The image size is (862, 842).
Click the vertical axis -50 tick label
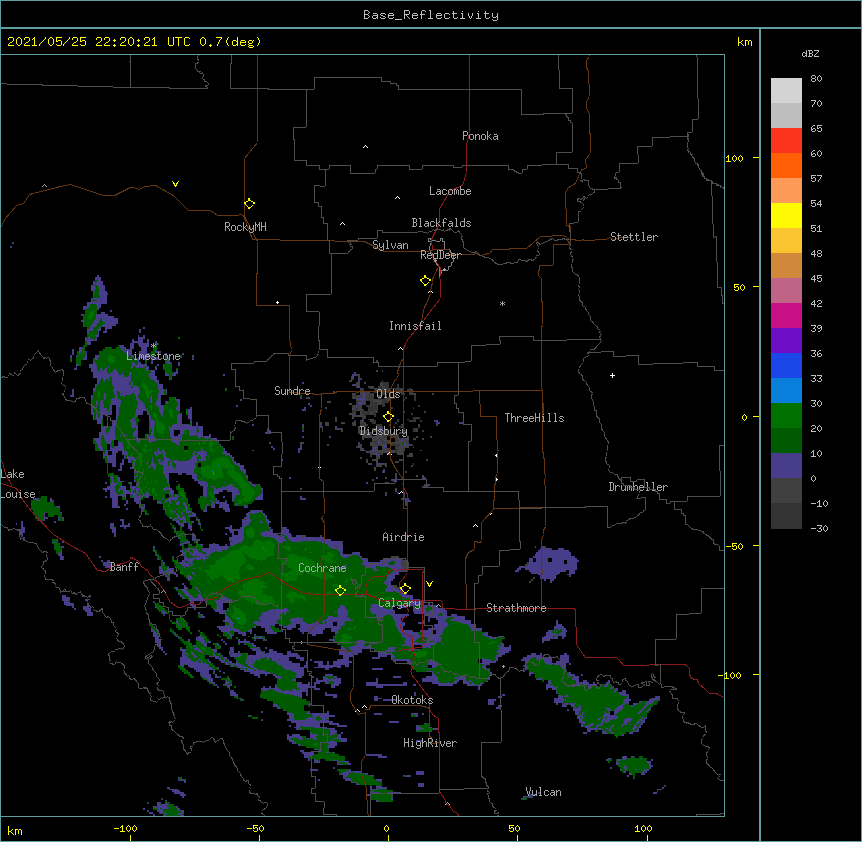coord(734,546)
